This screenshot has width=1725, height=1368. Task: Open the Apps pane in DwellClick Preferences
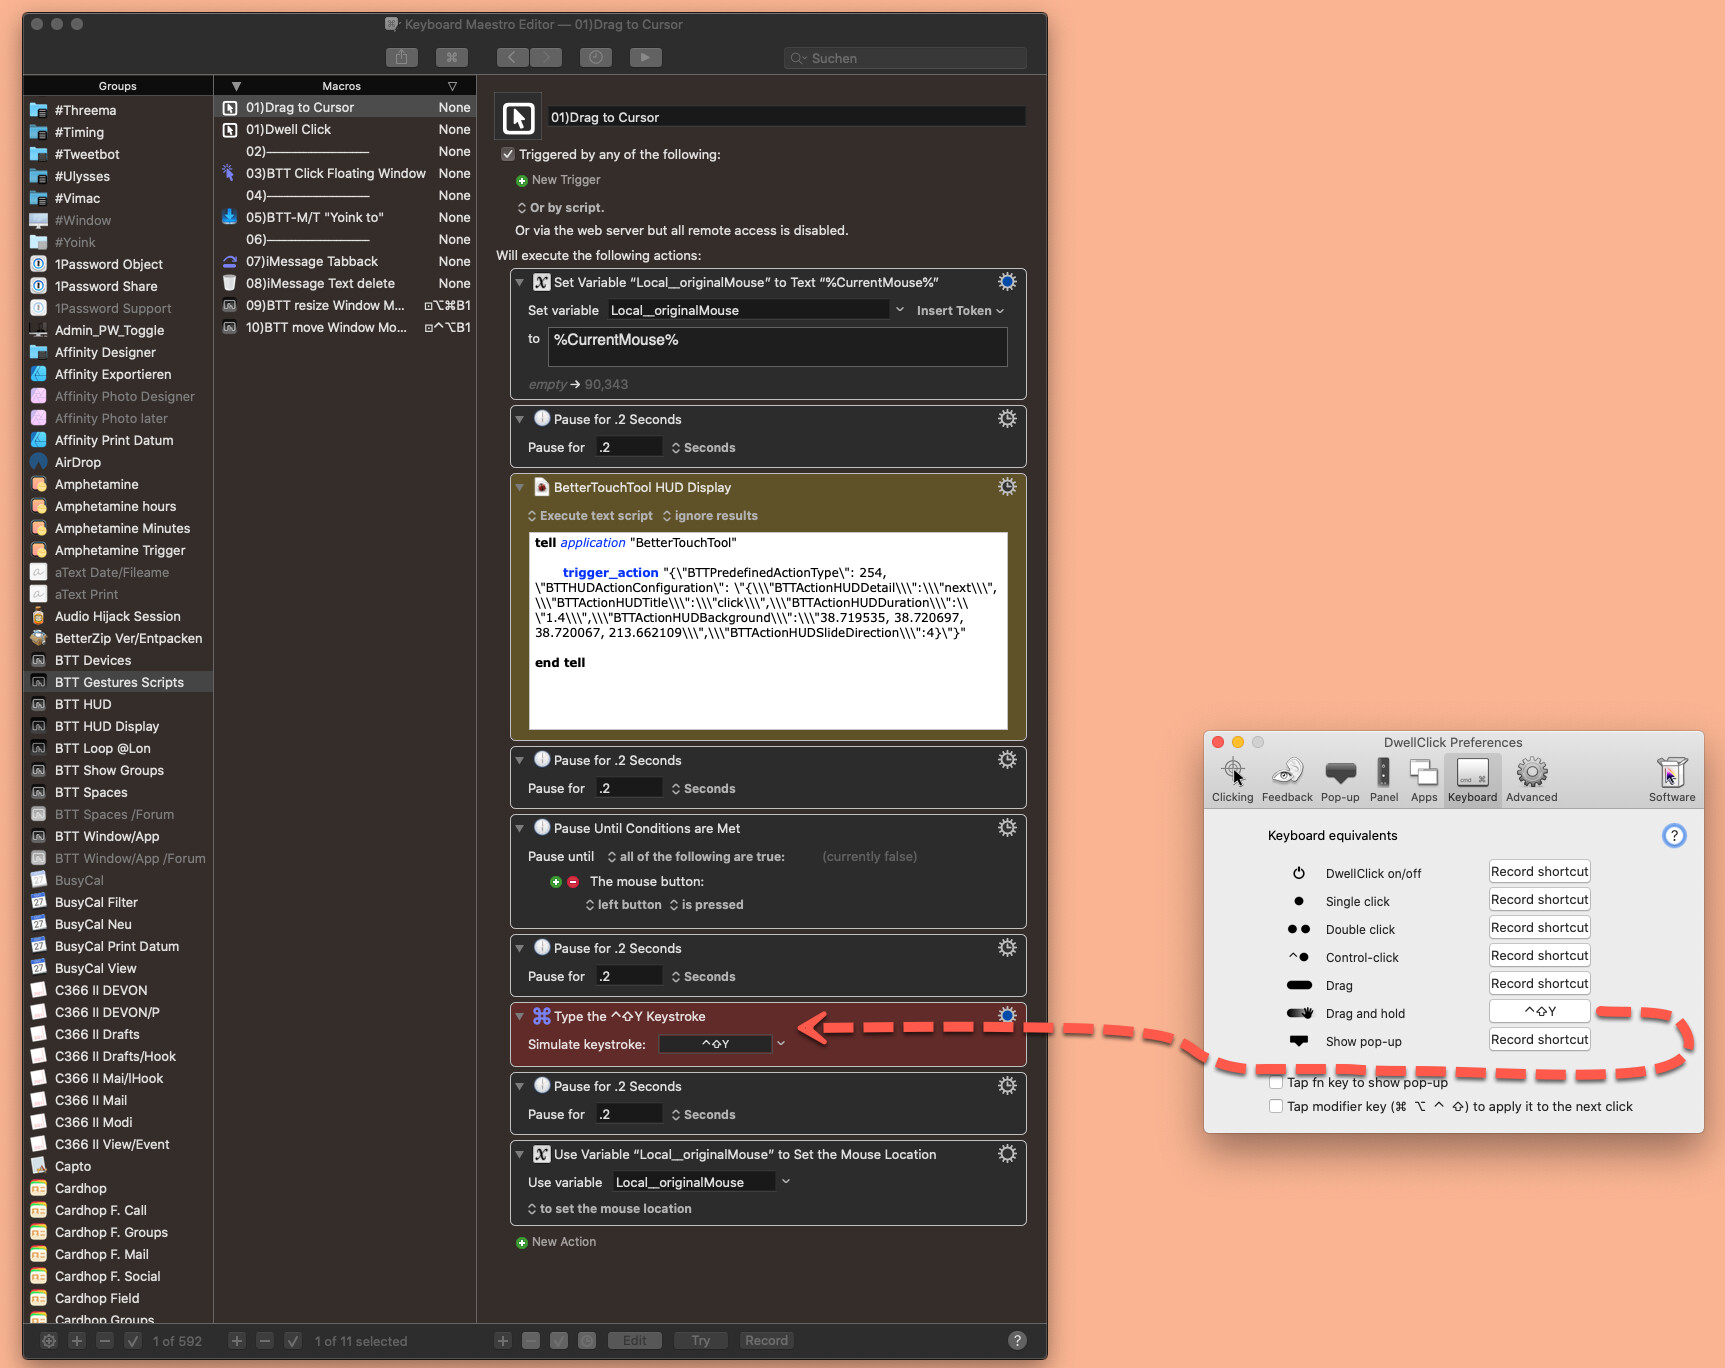(x=1424, y=780)
